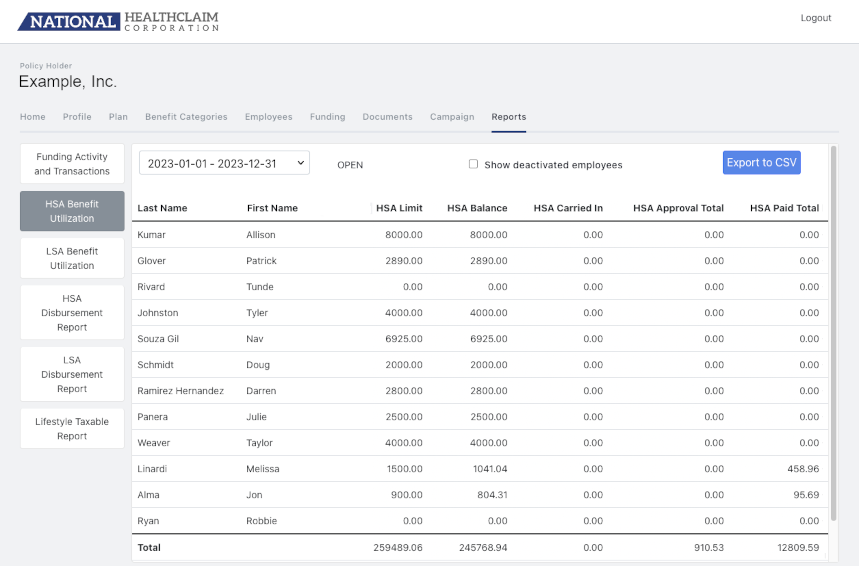
Task: Open the HSA Disbursement Report
Action: click(x=72, y=313)
